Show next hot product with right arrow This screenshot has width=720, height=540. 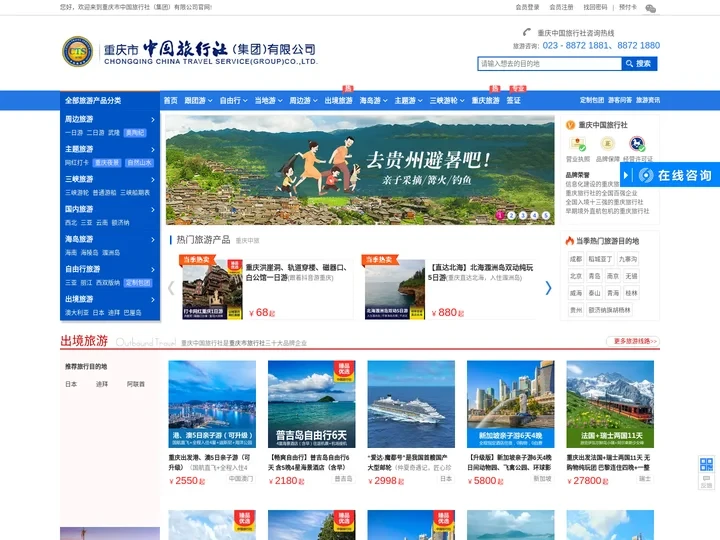(x=548, y=288)
